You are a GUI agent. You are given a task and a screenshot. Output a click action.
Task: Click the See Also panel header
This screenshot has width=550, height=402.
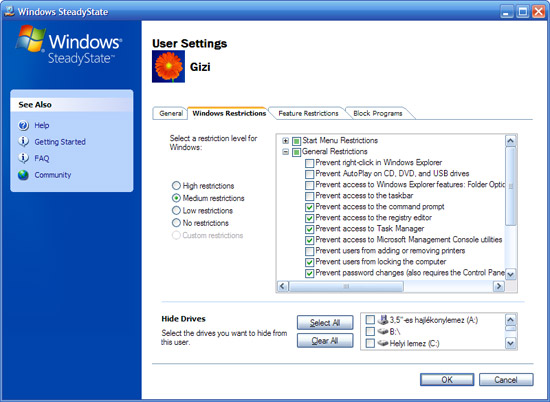click(x=72, y=105)
